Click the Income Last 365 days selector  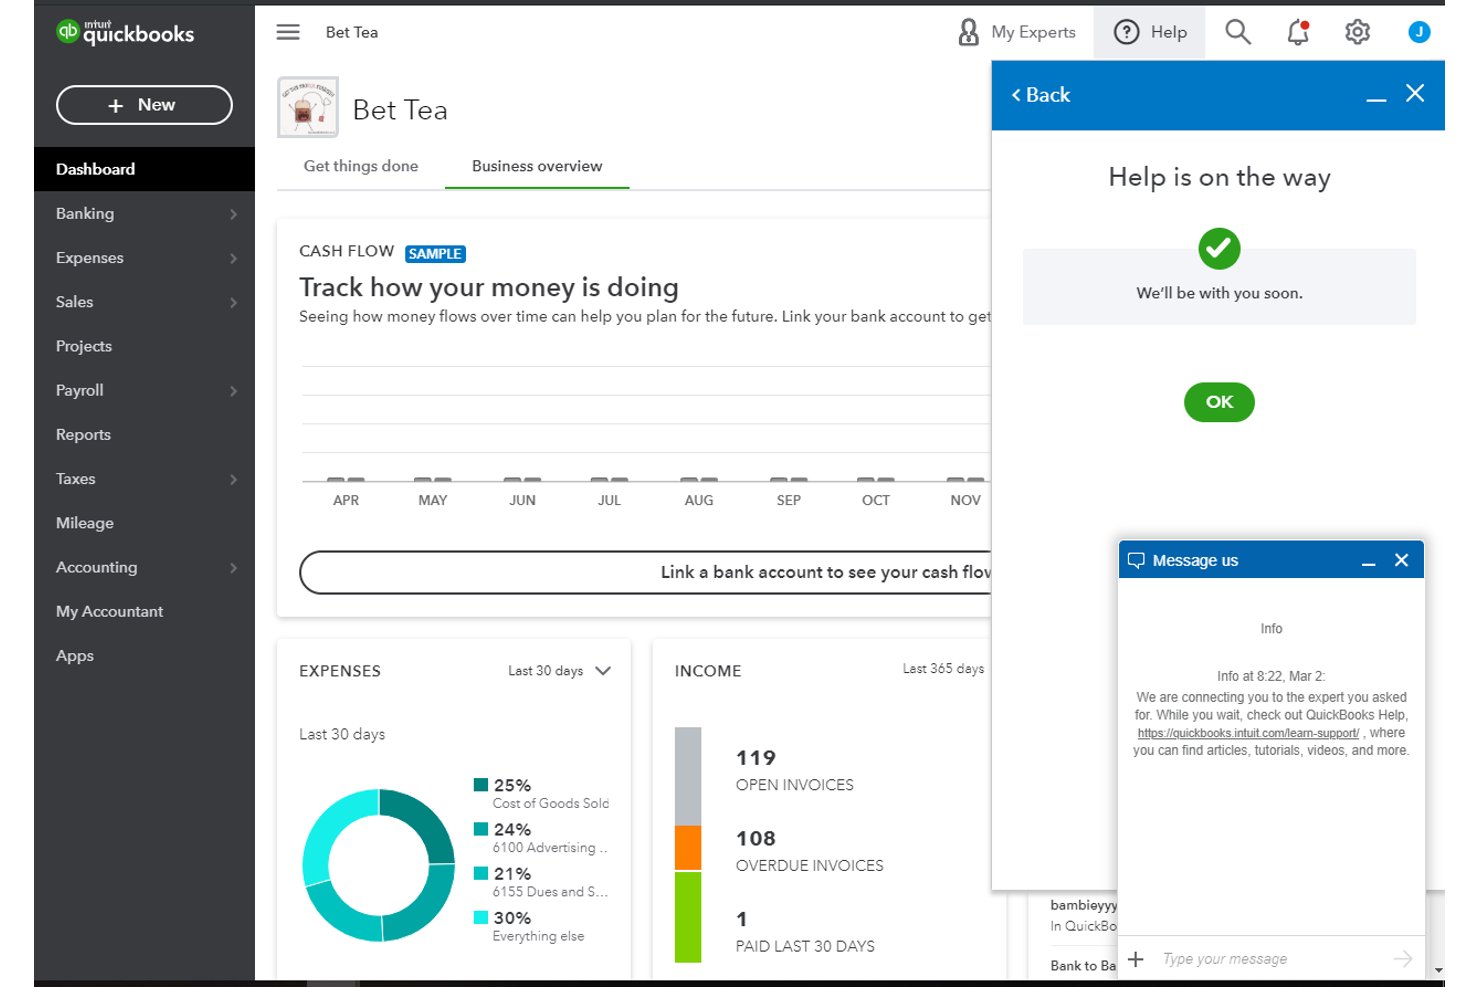943,669
